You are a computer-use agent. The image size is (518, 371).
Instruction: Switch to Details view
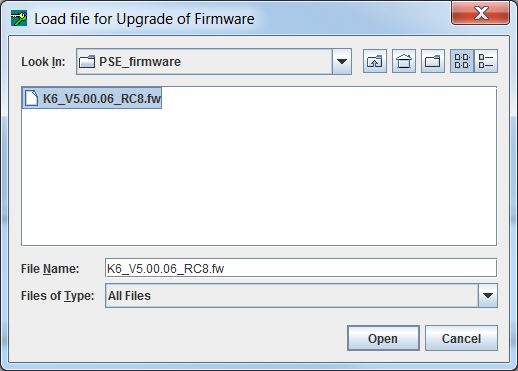coord(486,61)
